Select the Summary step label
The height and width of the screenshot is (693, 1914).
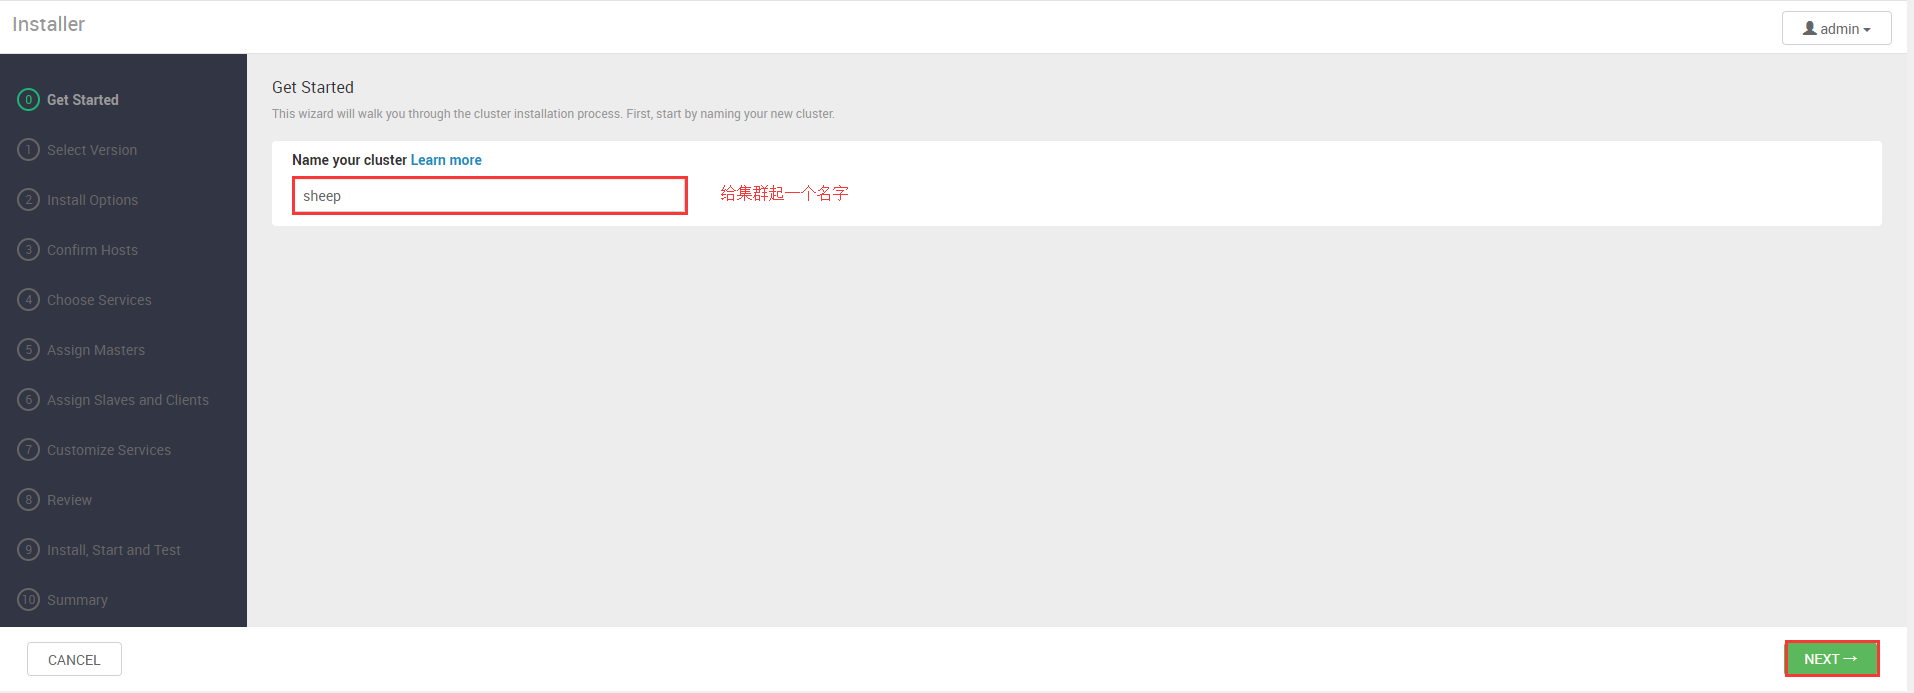(77, 600)
